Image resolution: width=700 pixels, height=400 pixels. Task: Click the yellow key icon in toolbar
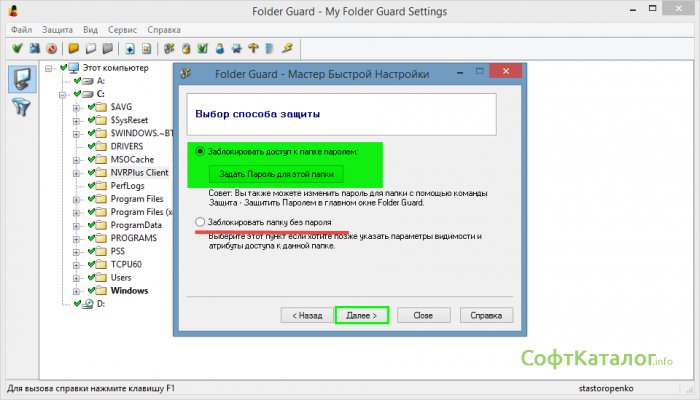point(287,48)
